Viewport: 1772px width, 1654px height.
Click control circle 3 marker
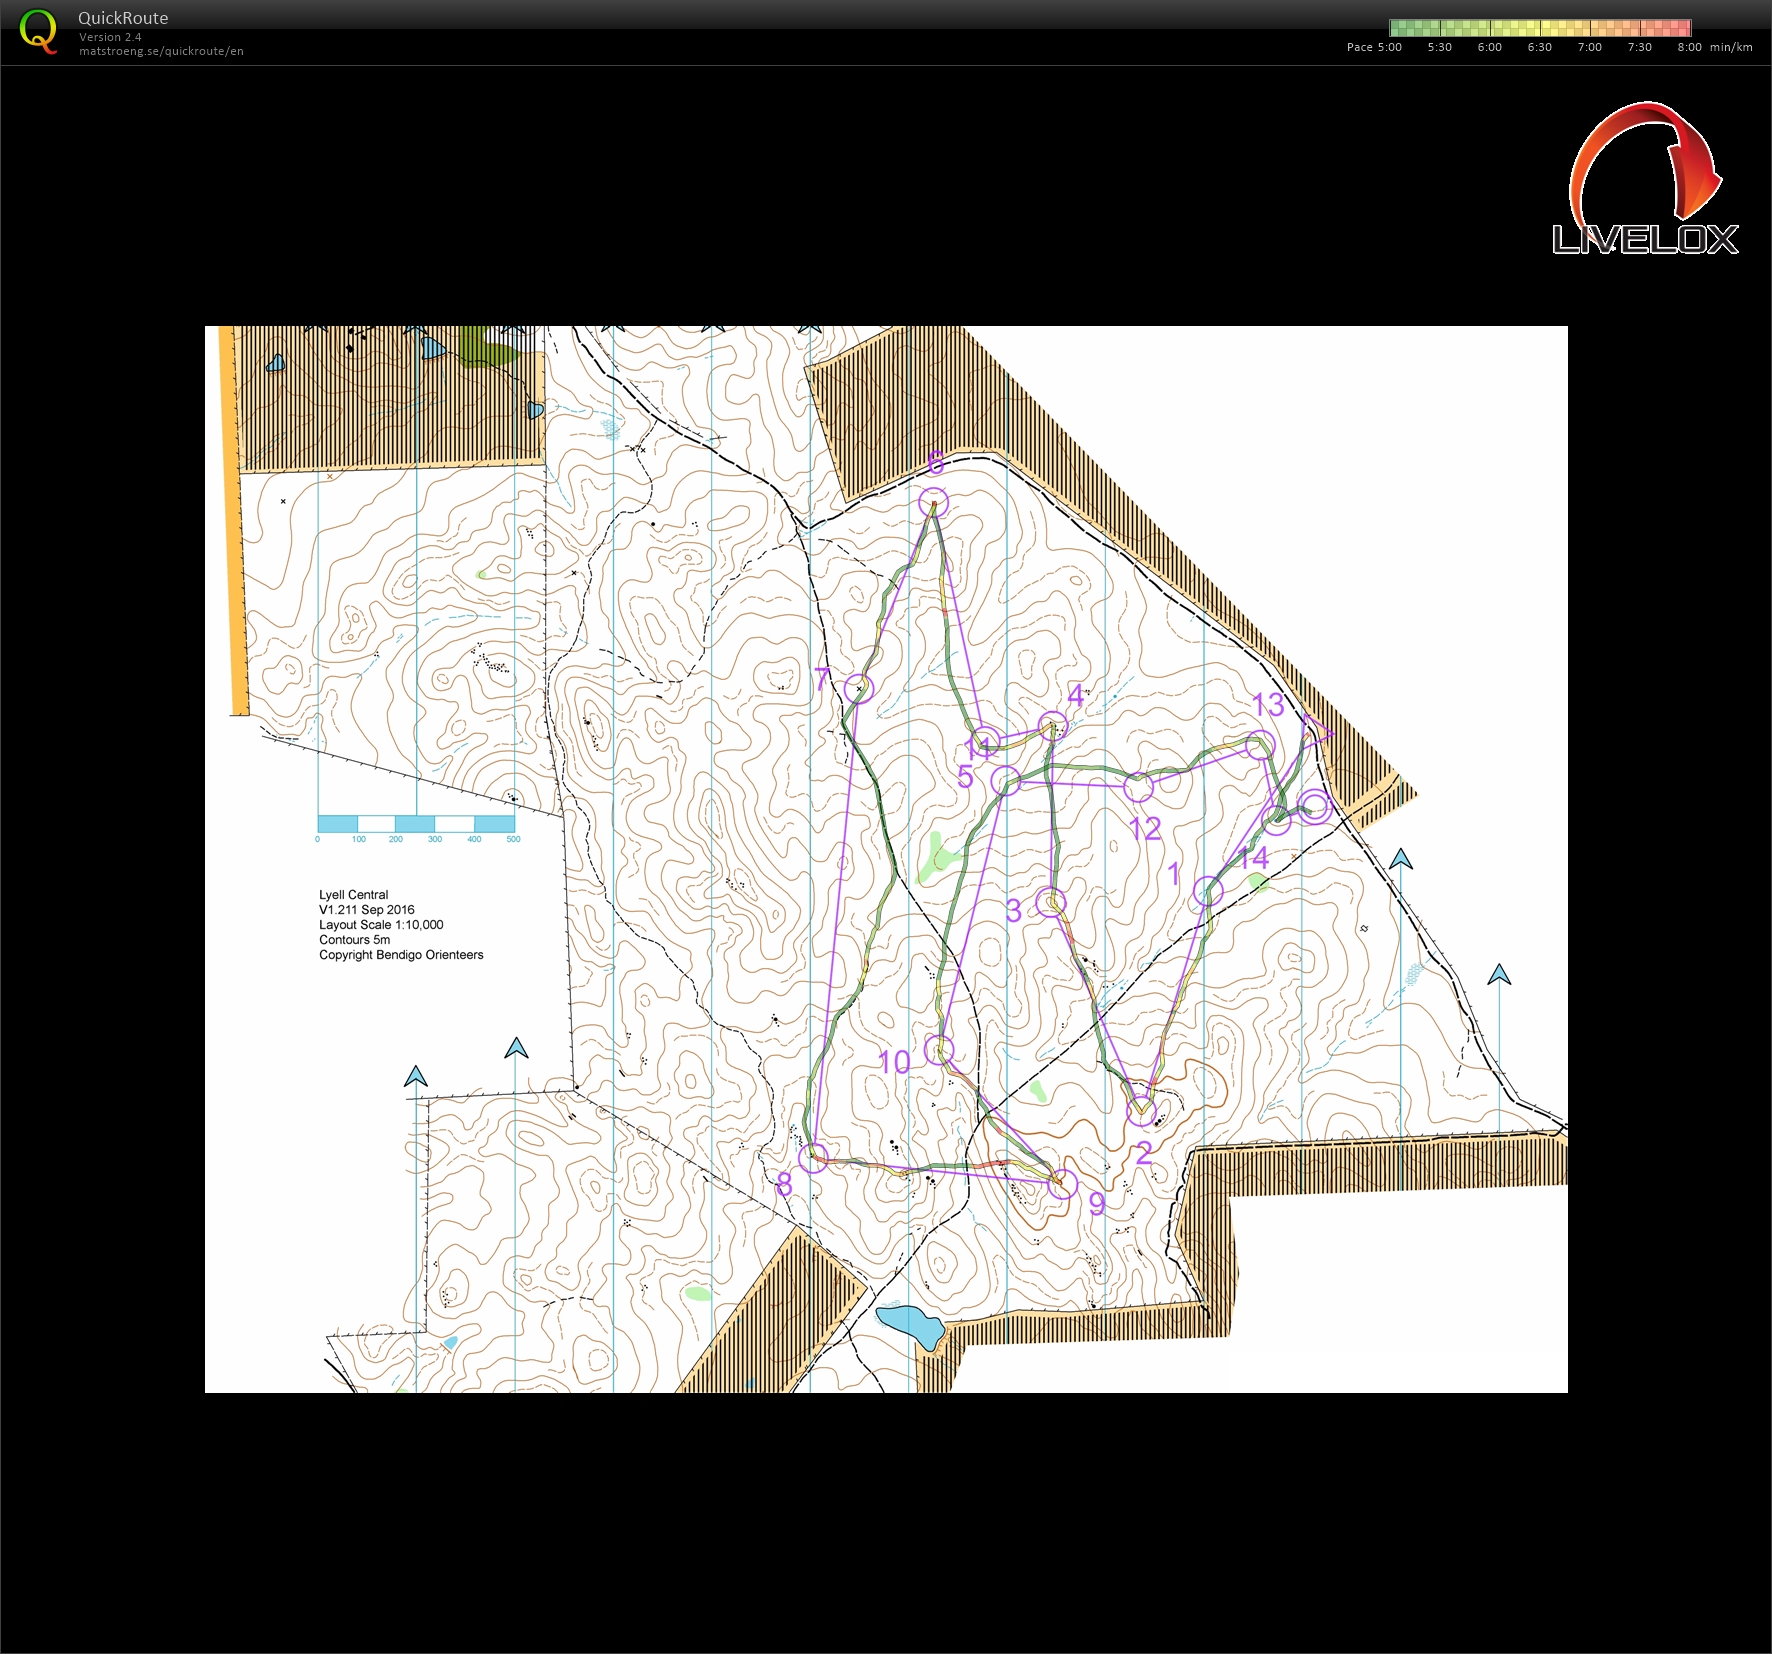pyautogui.click(x=1050, y=902)
